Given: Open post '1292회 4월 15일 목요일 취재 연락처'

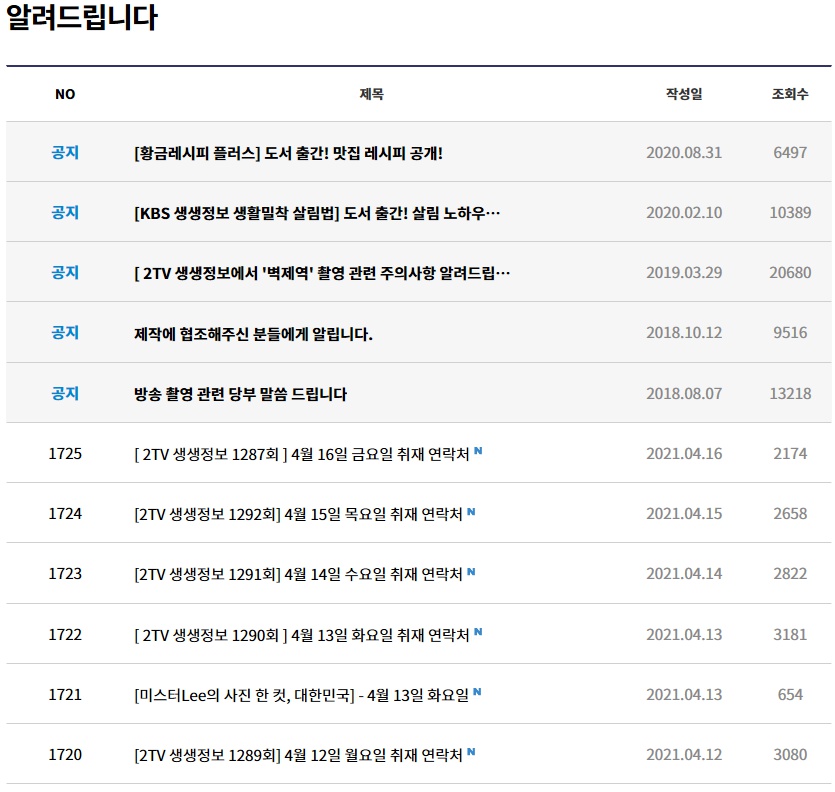Looking at the screenshot, I should coord(298,515).
